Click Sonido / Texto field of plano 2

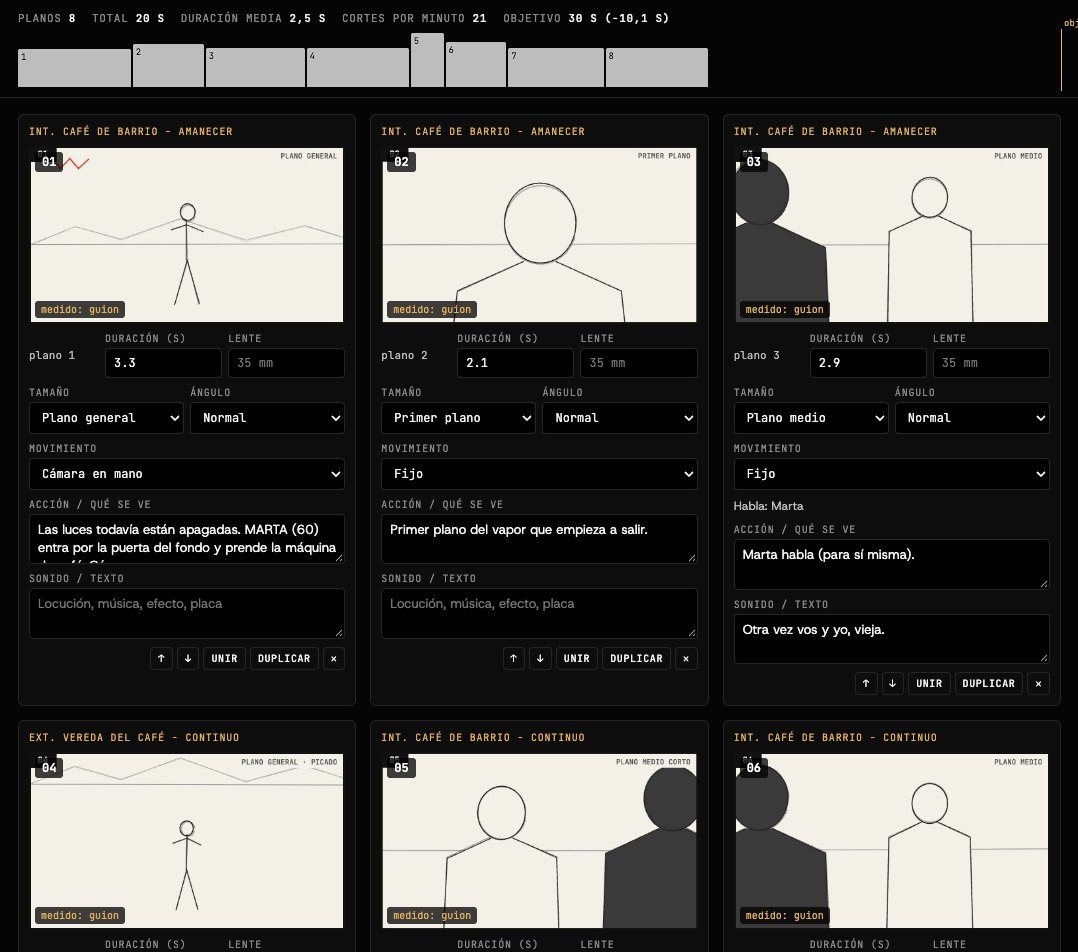(x=540, y=613)
